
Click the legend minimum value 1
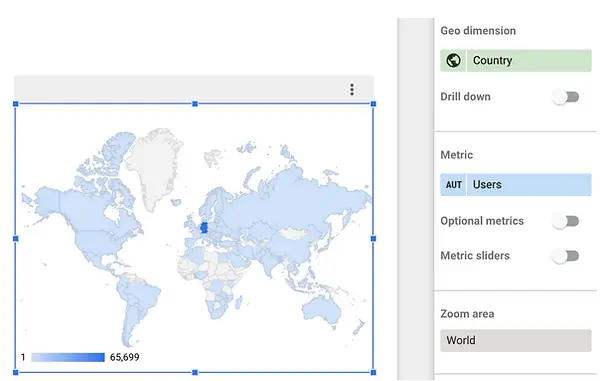[x=23, y=357]
